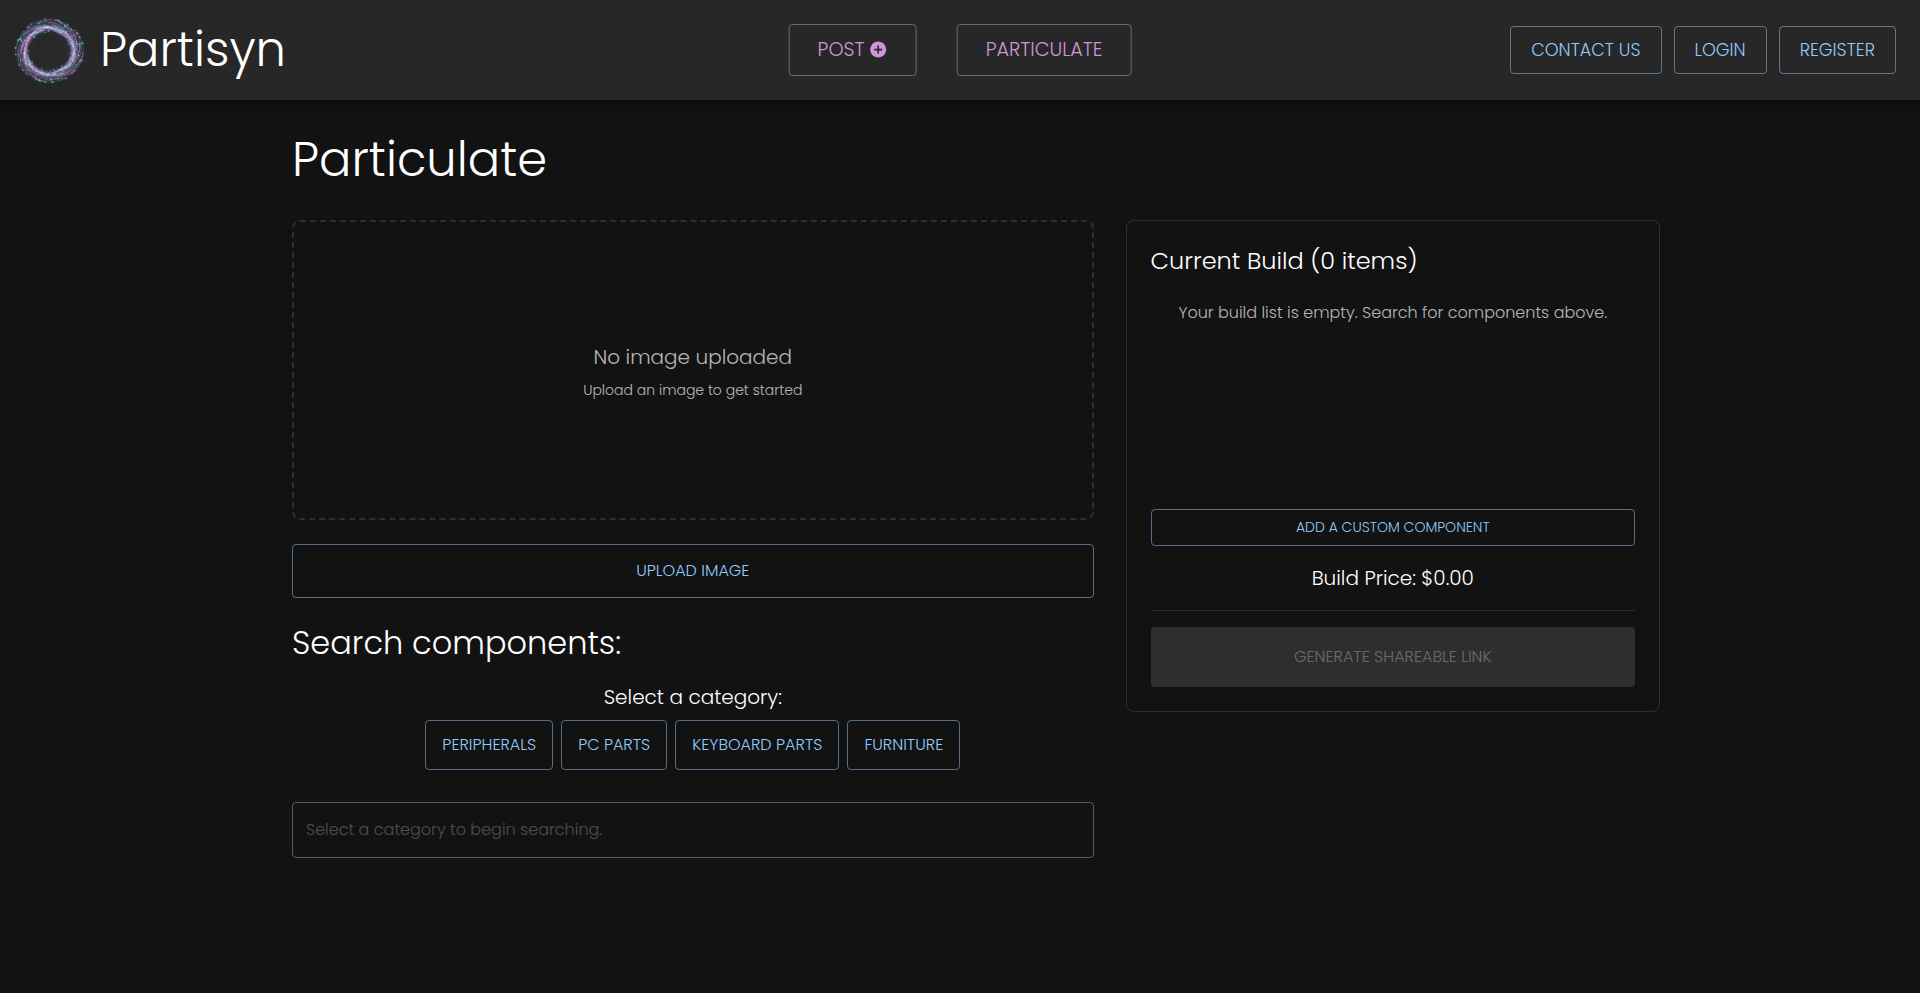Select the PERIPHERALS category
Image resolution: width=1920 pixels, height=993 pixels.
pos(488,745)
